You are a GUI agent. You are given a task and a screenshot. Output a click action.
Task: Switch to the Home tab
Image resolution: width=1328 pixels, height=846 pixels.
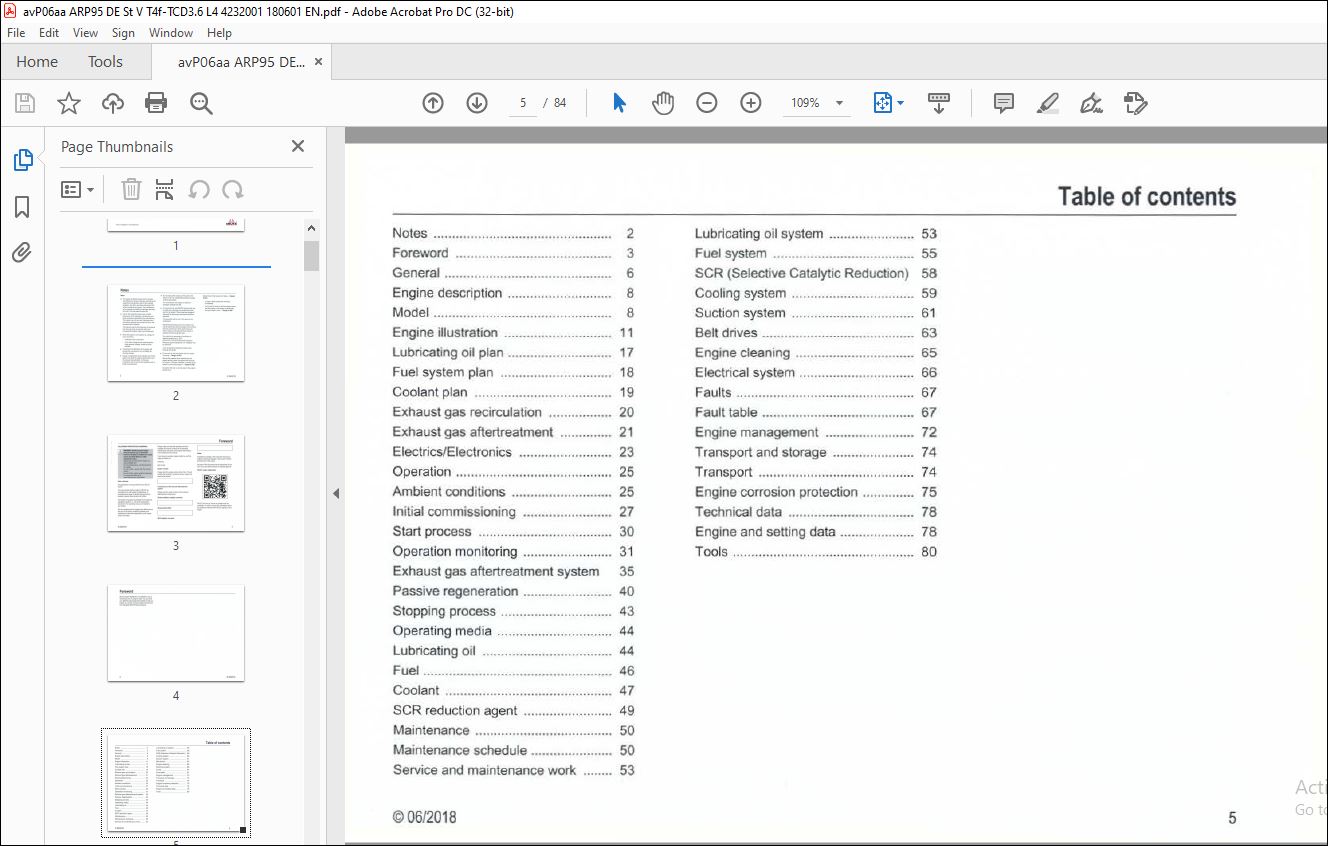click(37, 62)
